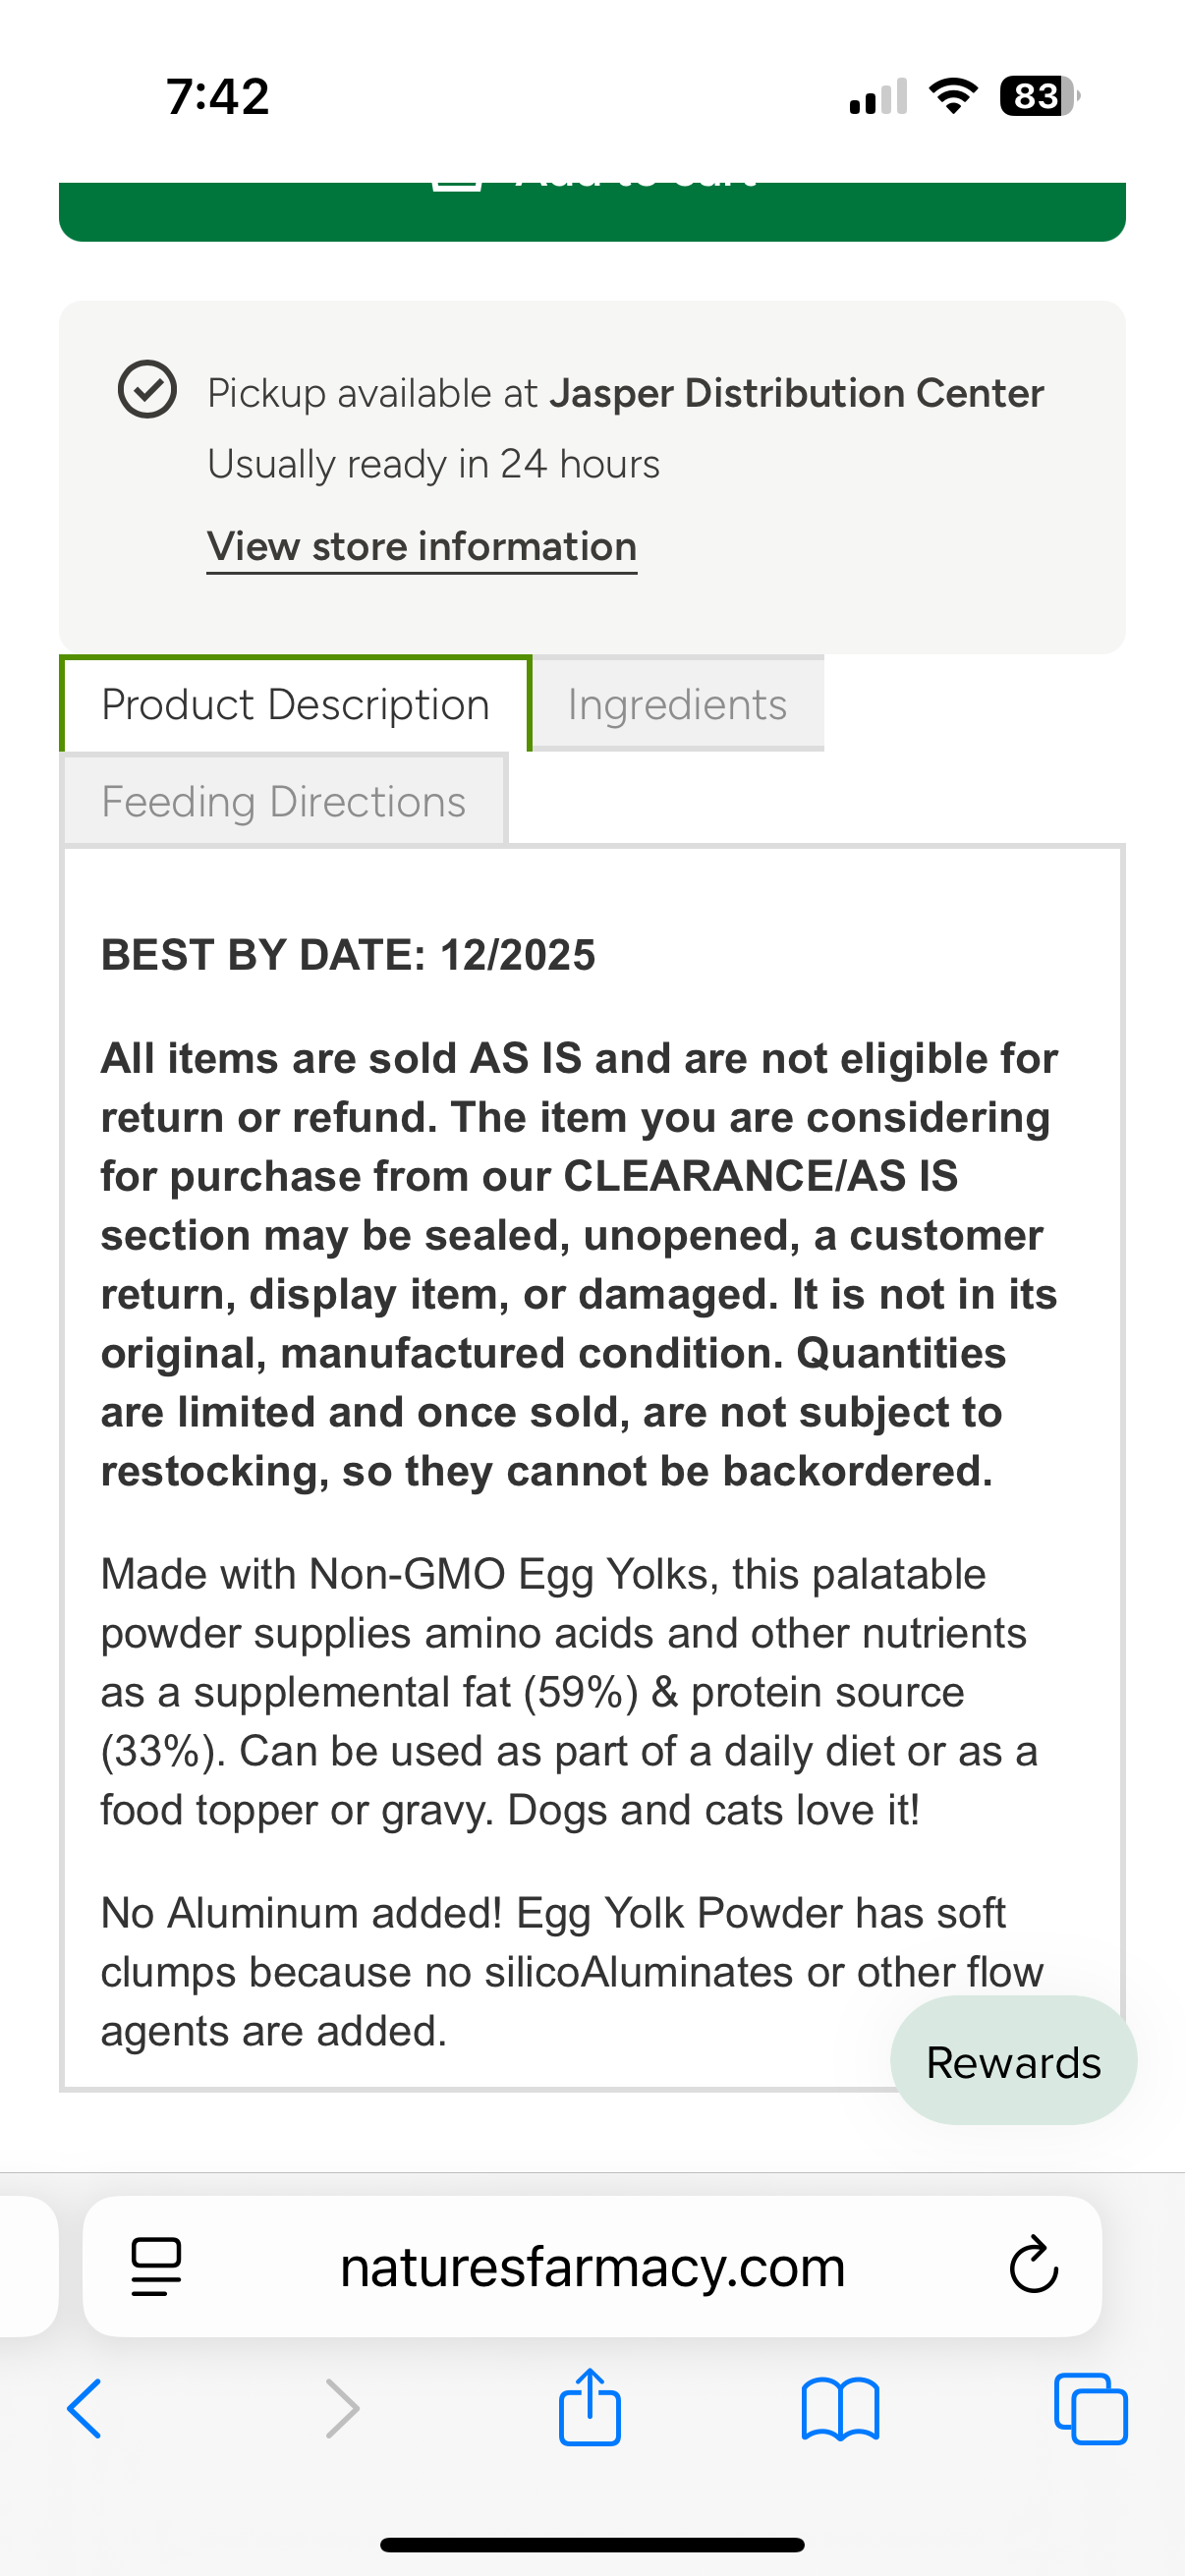Open the Feeding Directions tab
This screenshot has height=2576, width=1185.
coord(284,802)
